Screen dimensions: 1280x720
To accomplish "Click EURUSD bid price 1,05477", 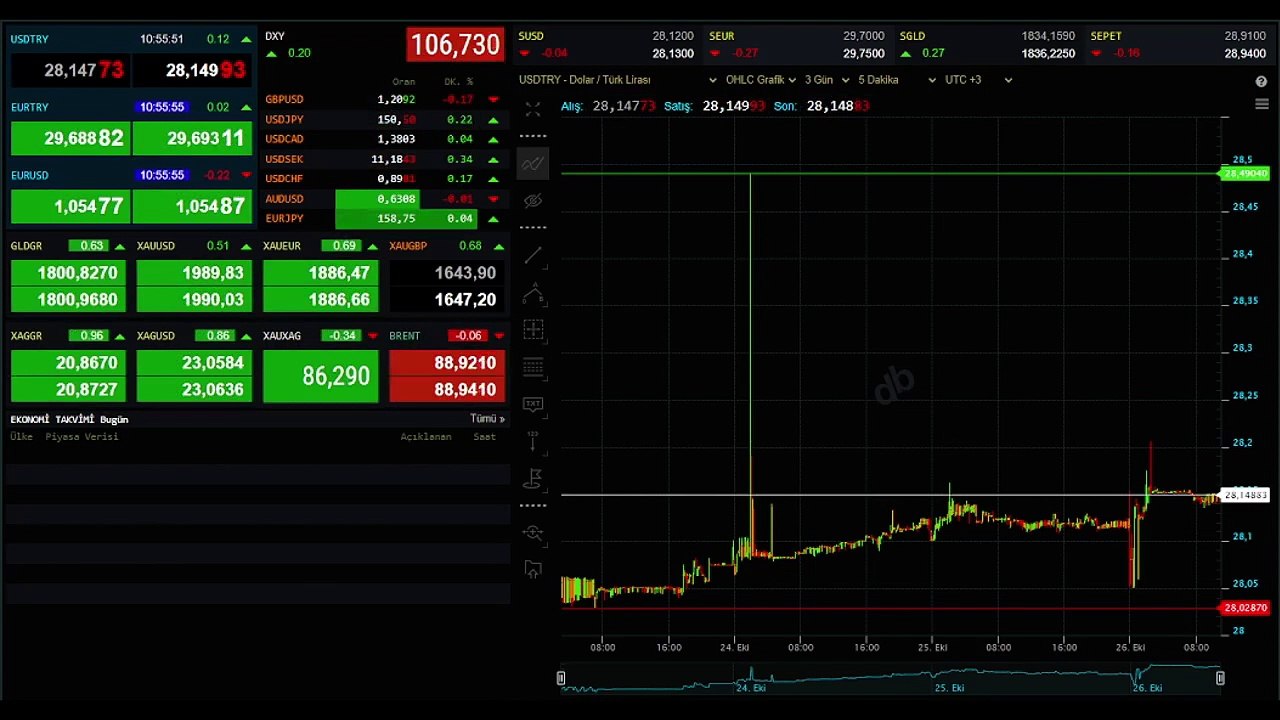I will click(69, 206).
